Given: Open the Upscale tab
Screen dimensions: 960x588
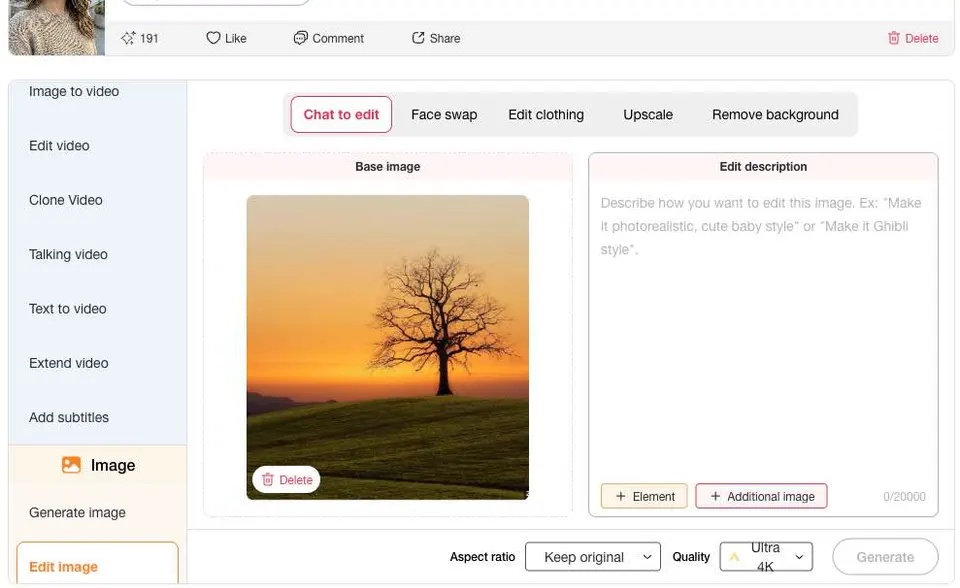Looking at the screenshot, I should [648, 115].
